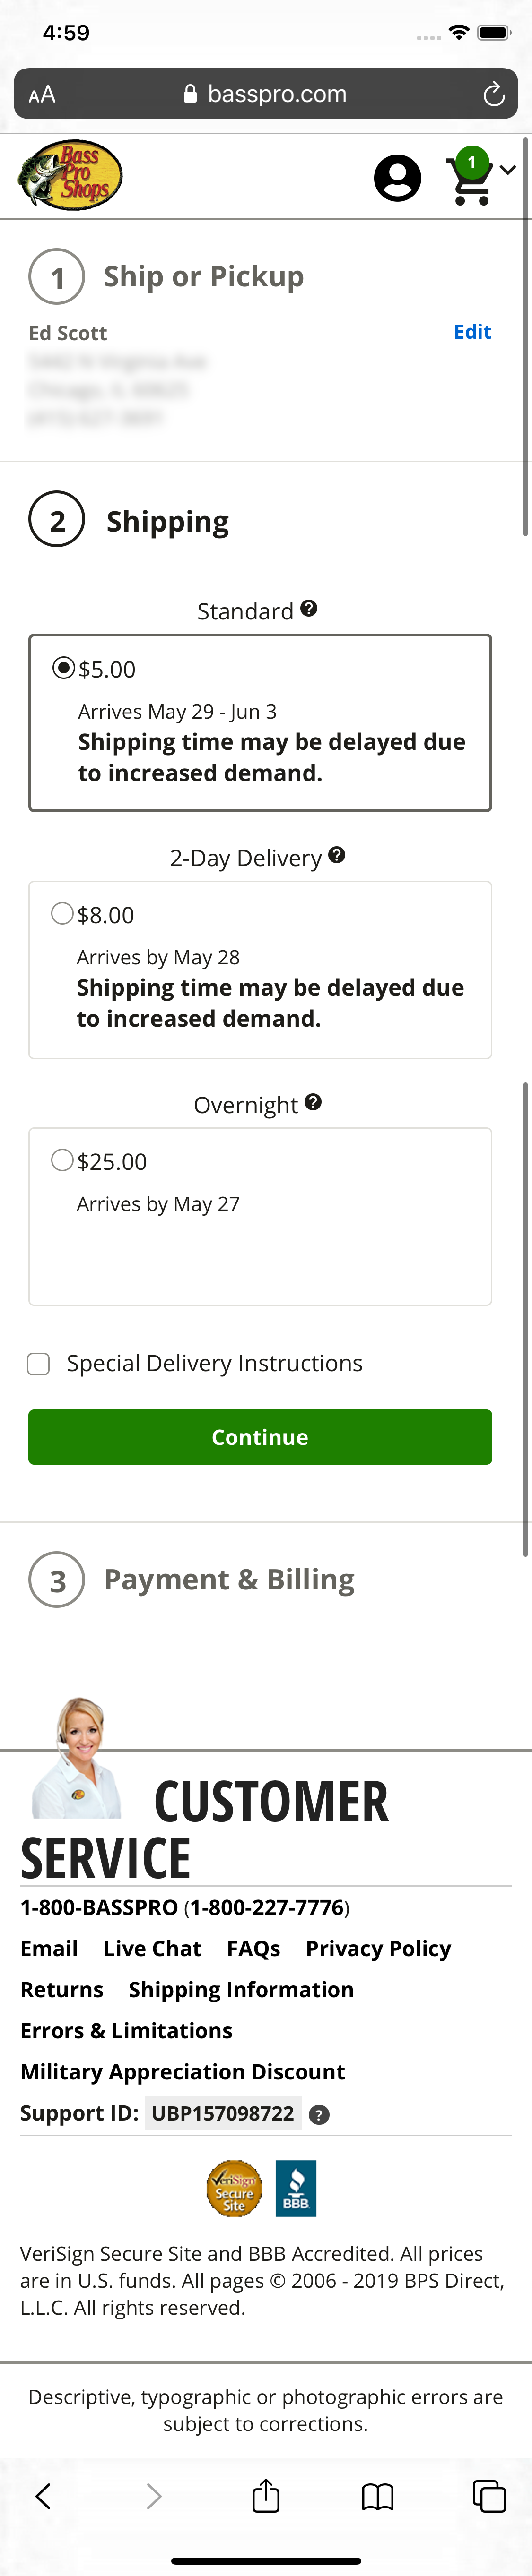Show help for Standard shipping
Image resolution: width=532 pixels, height=2576 pixels.
click(x=309, y=609)
